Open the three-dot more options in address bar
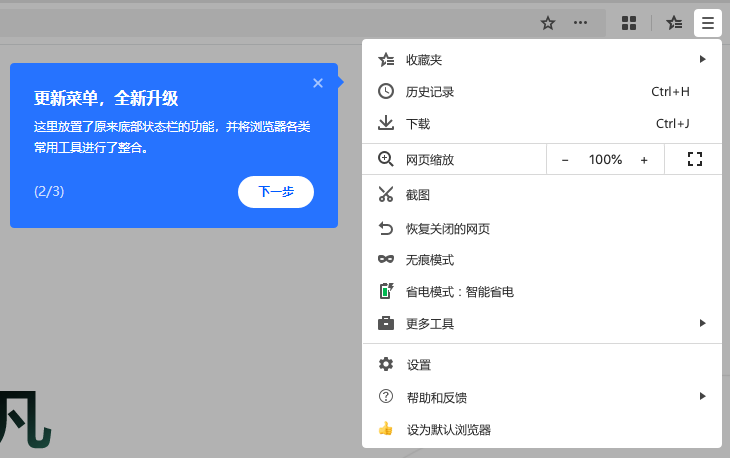This screenshot has width=730, height=458. coord(580,22)
